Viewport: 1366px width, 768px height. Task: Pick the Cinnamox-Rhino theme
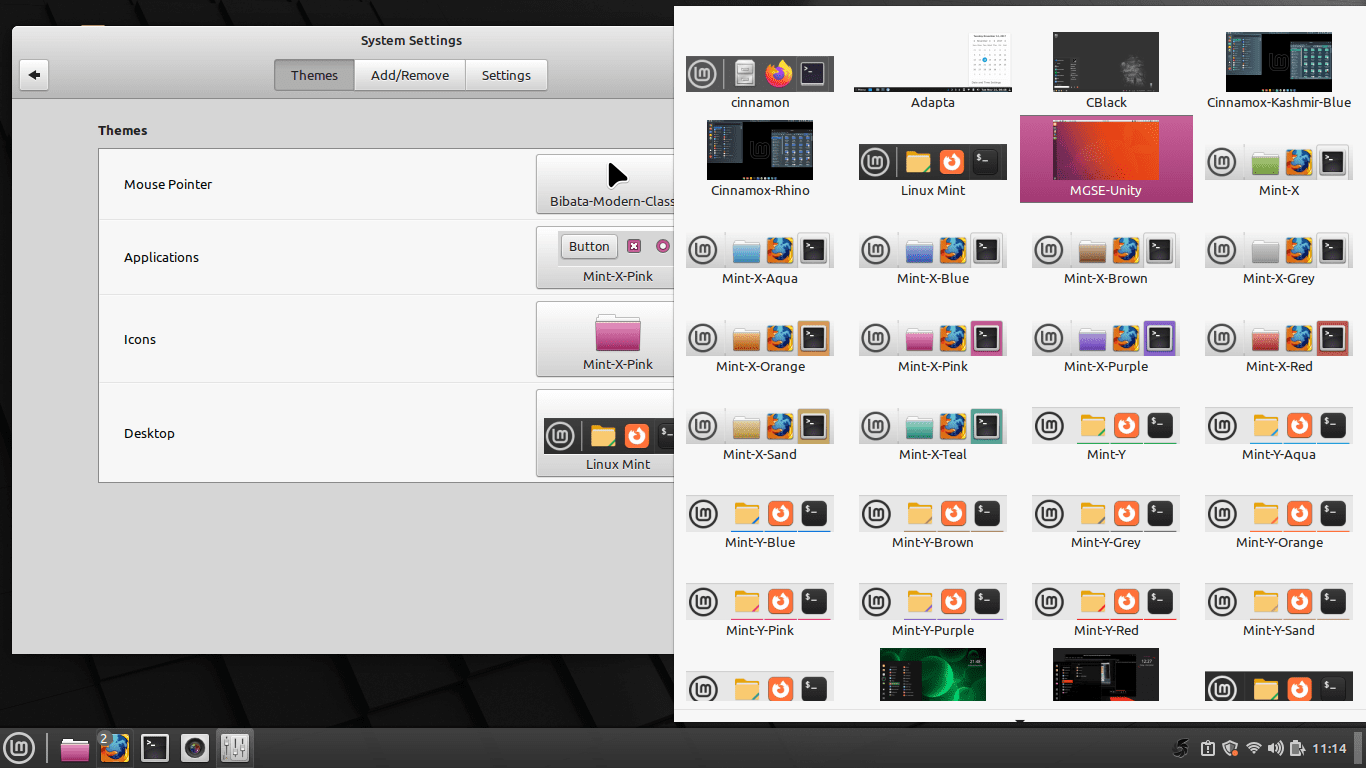[760, 159]
